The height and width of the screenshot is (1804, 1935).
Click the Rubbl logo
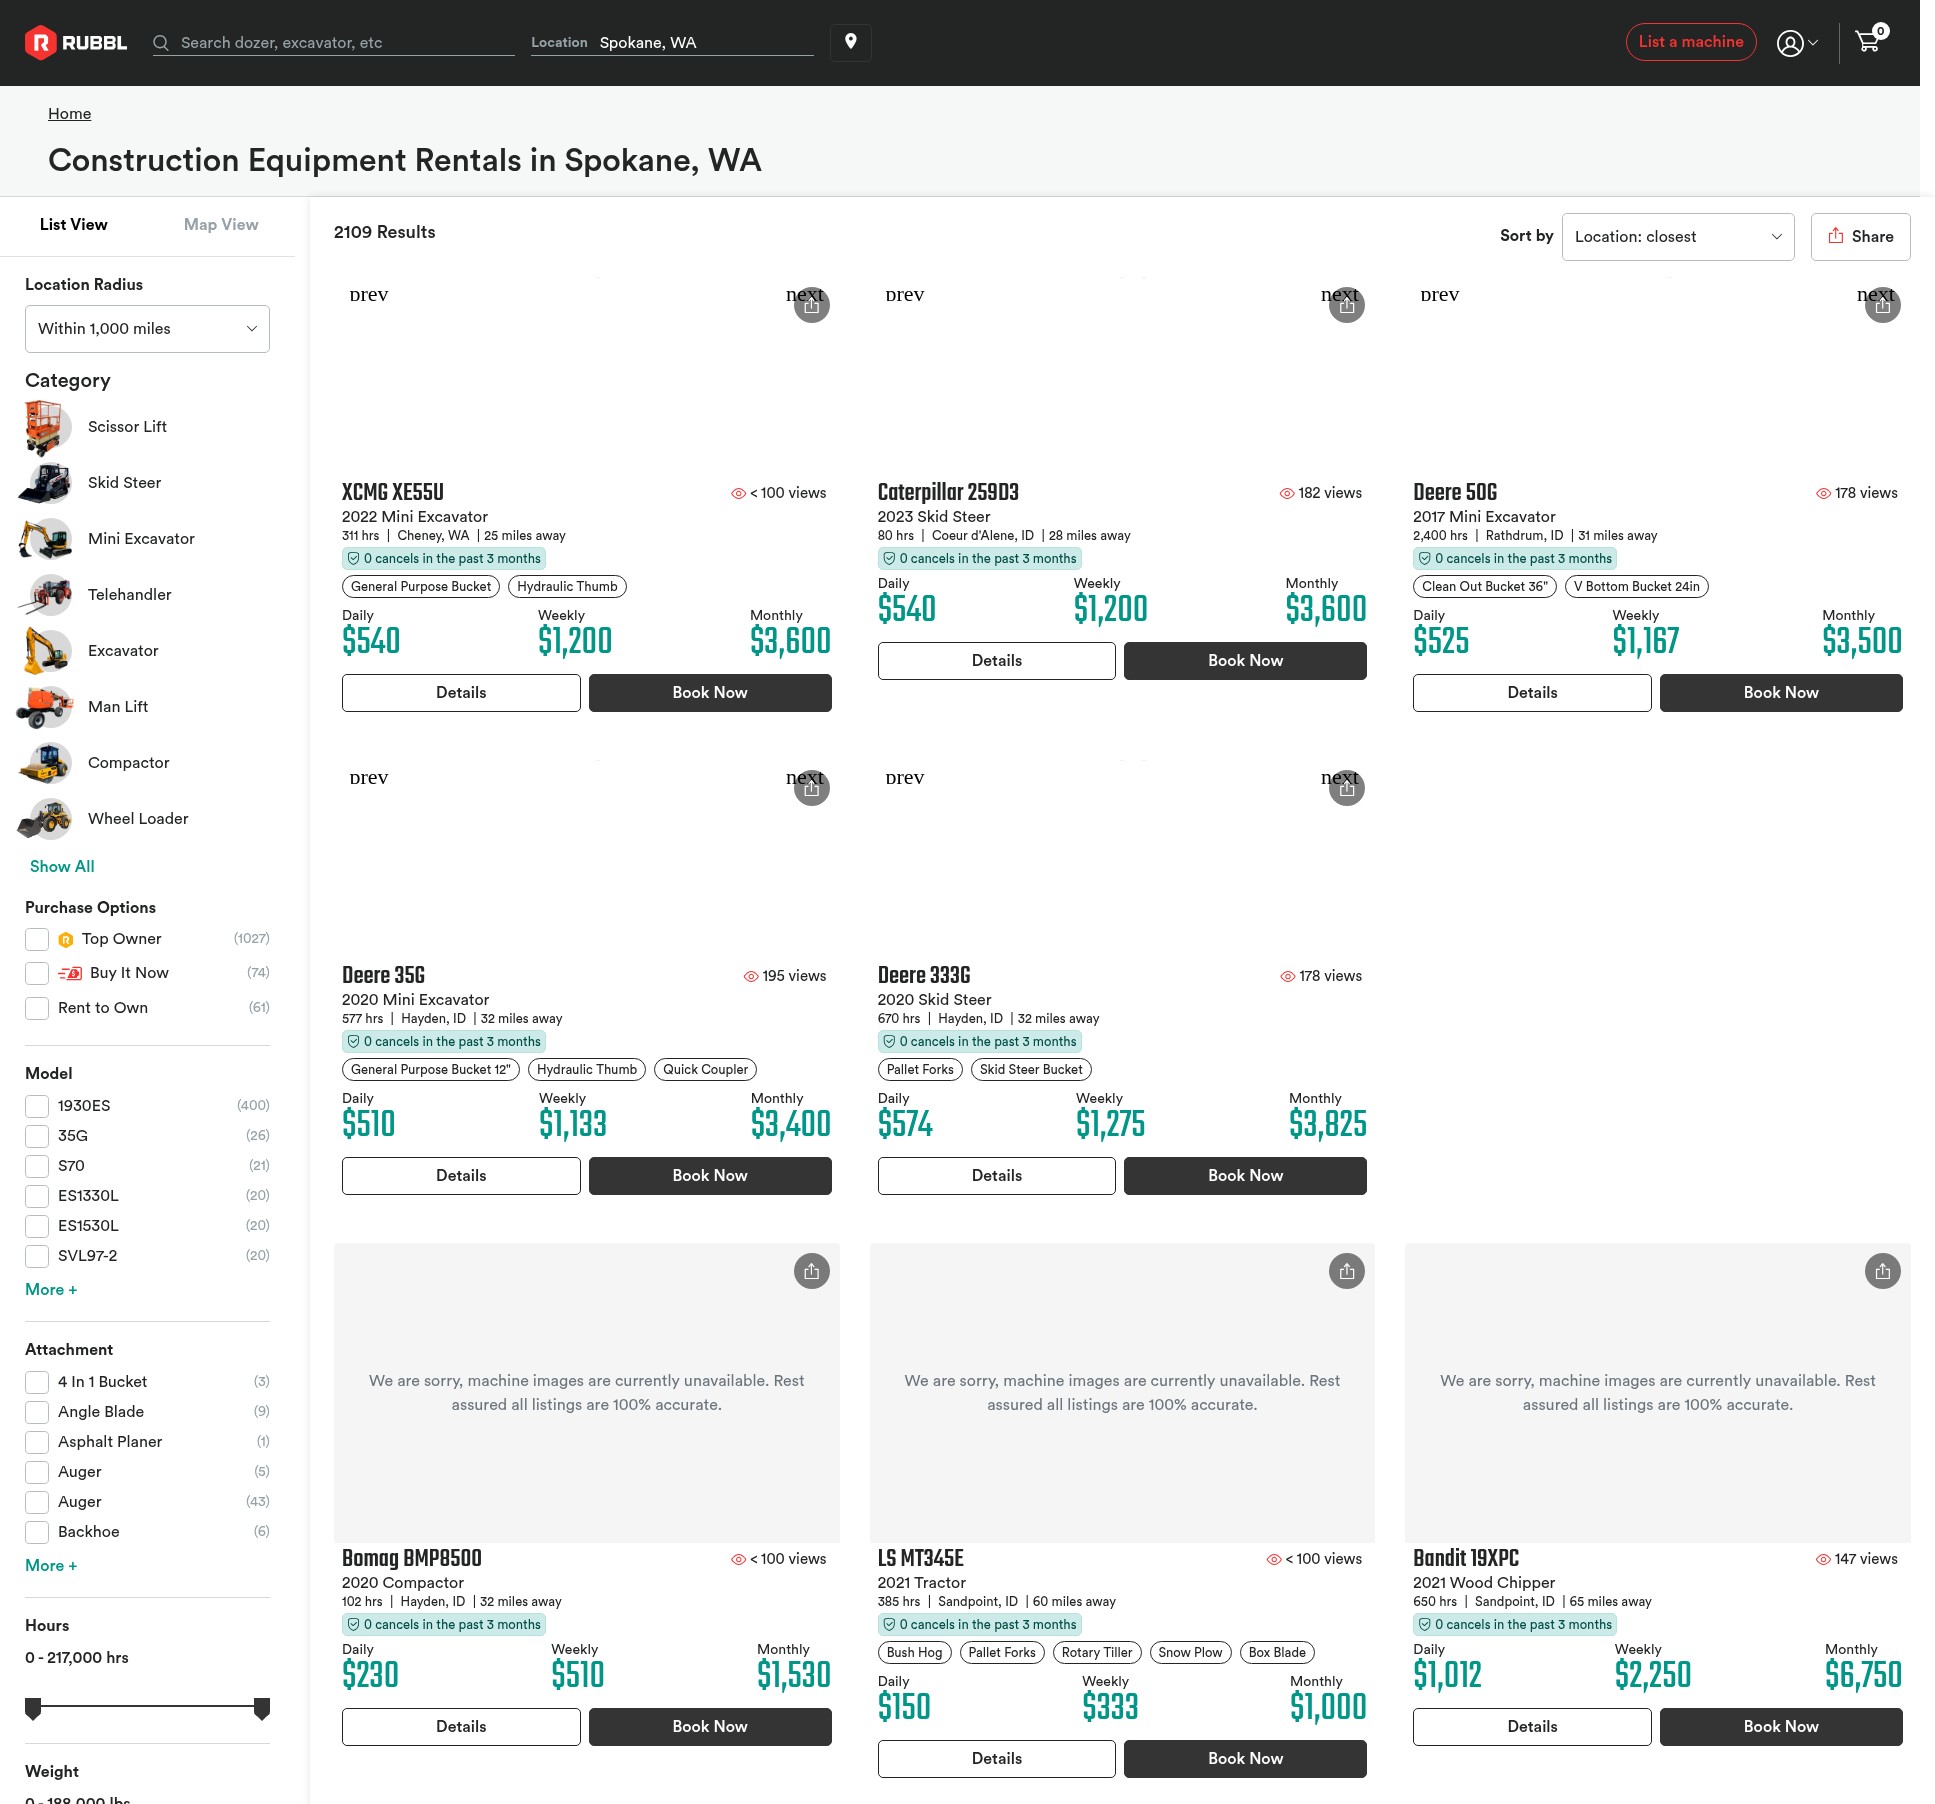(76, 42)
